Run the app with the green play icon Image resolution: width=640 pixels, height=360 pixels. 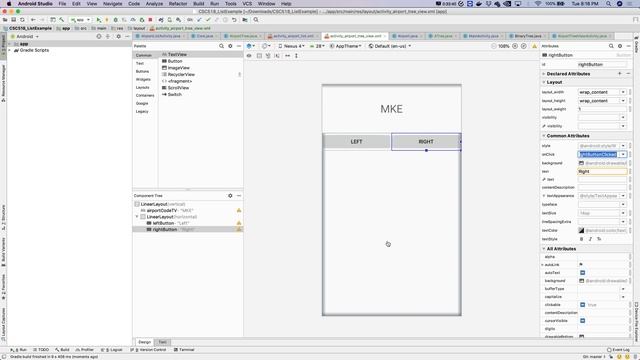(x=98, y=20)
